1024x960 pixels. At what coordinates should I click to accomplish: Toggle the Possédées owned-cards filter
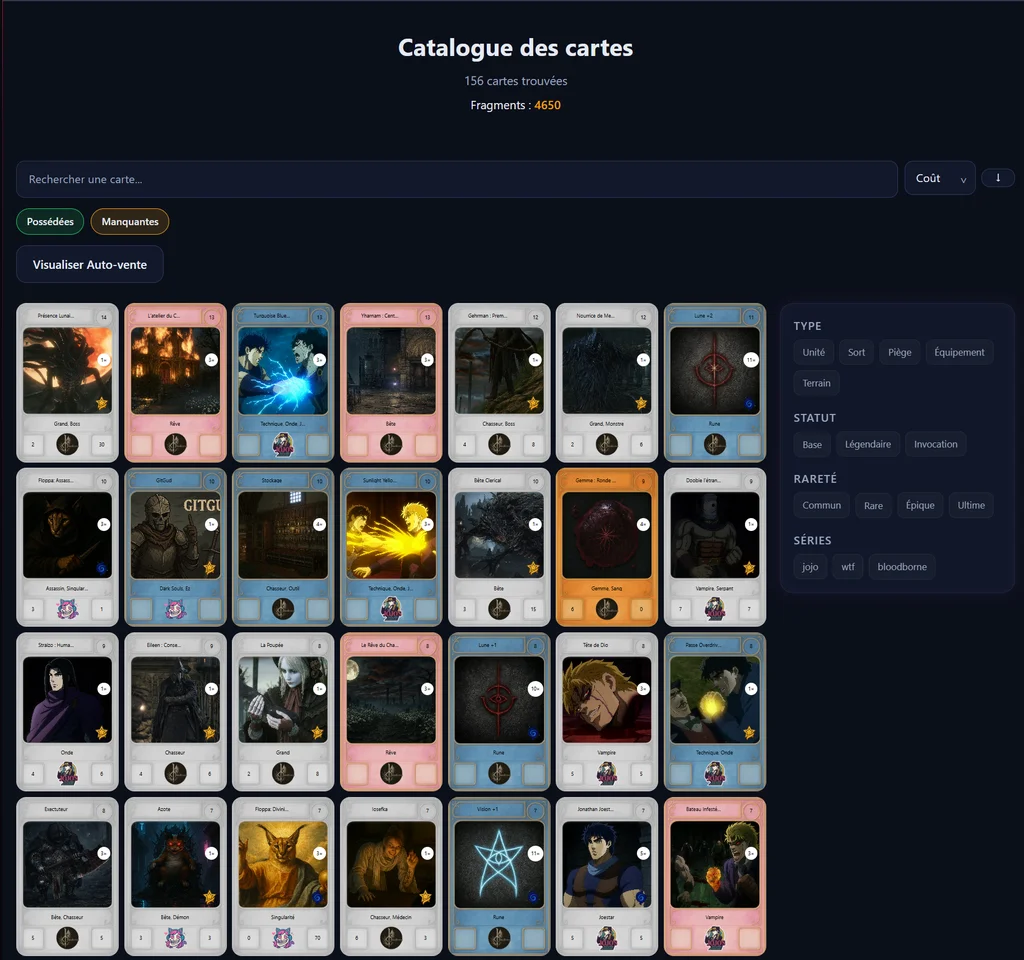[x=50, y=221]
